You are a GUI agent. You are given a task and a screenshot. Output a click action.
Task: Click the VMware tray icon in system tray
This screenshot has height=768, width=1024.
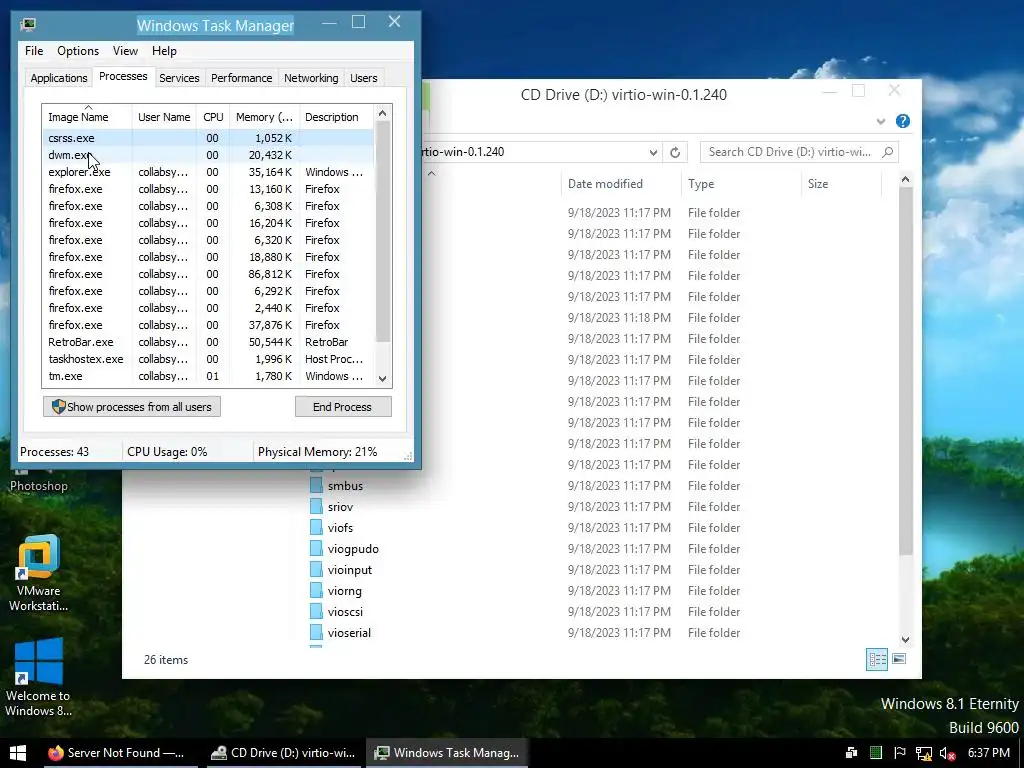[852, 752]
